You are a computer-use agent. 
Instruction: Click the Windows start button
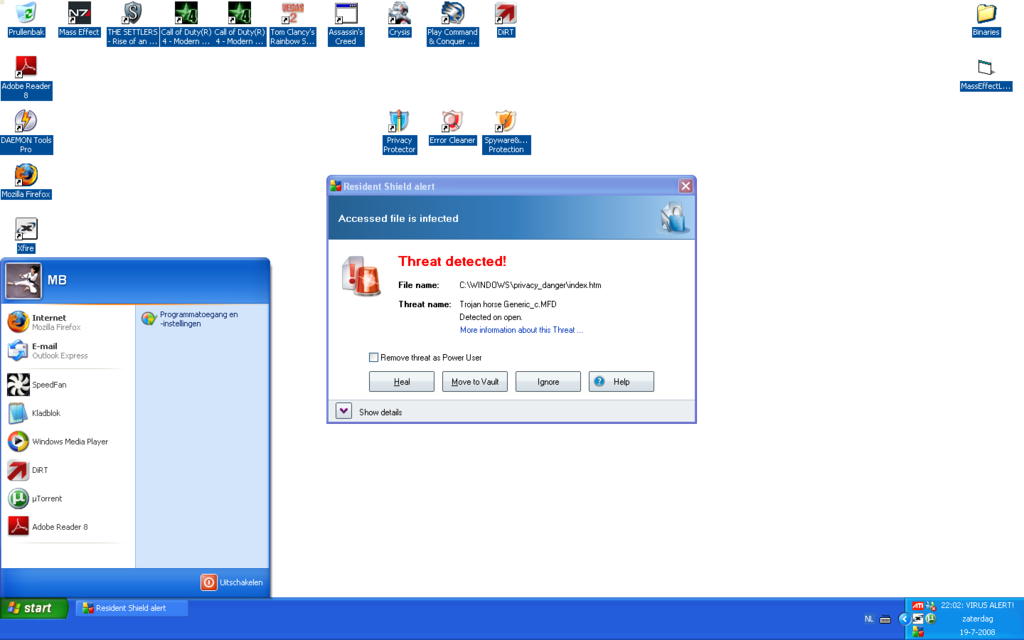(34, 608)
